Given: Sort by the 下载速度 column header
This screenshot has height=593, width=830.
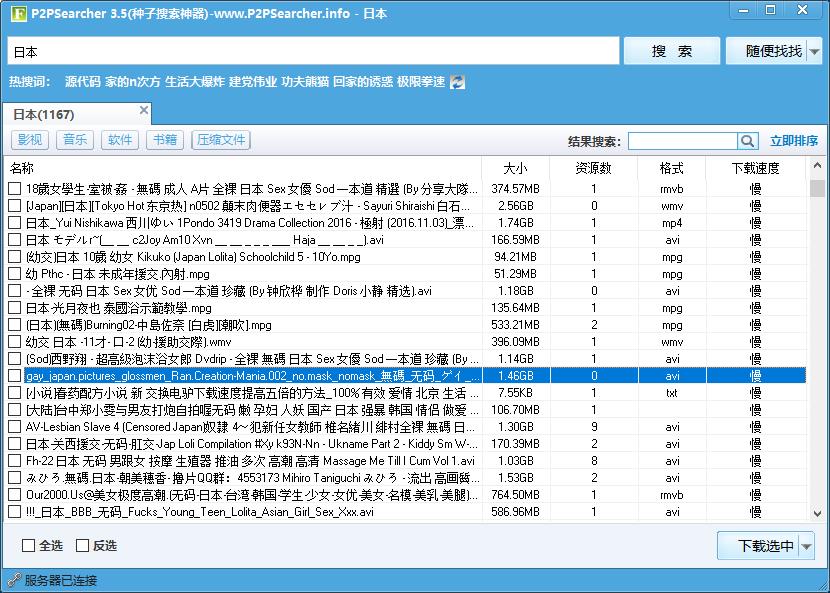Looking at the screenshot, I should tap(755, 168).
